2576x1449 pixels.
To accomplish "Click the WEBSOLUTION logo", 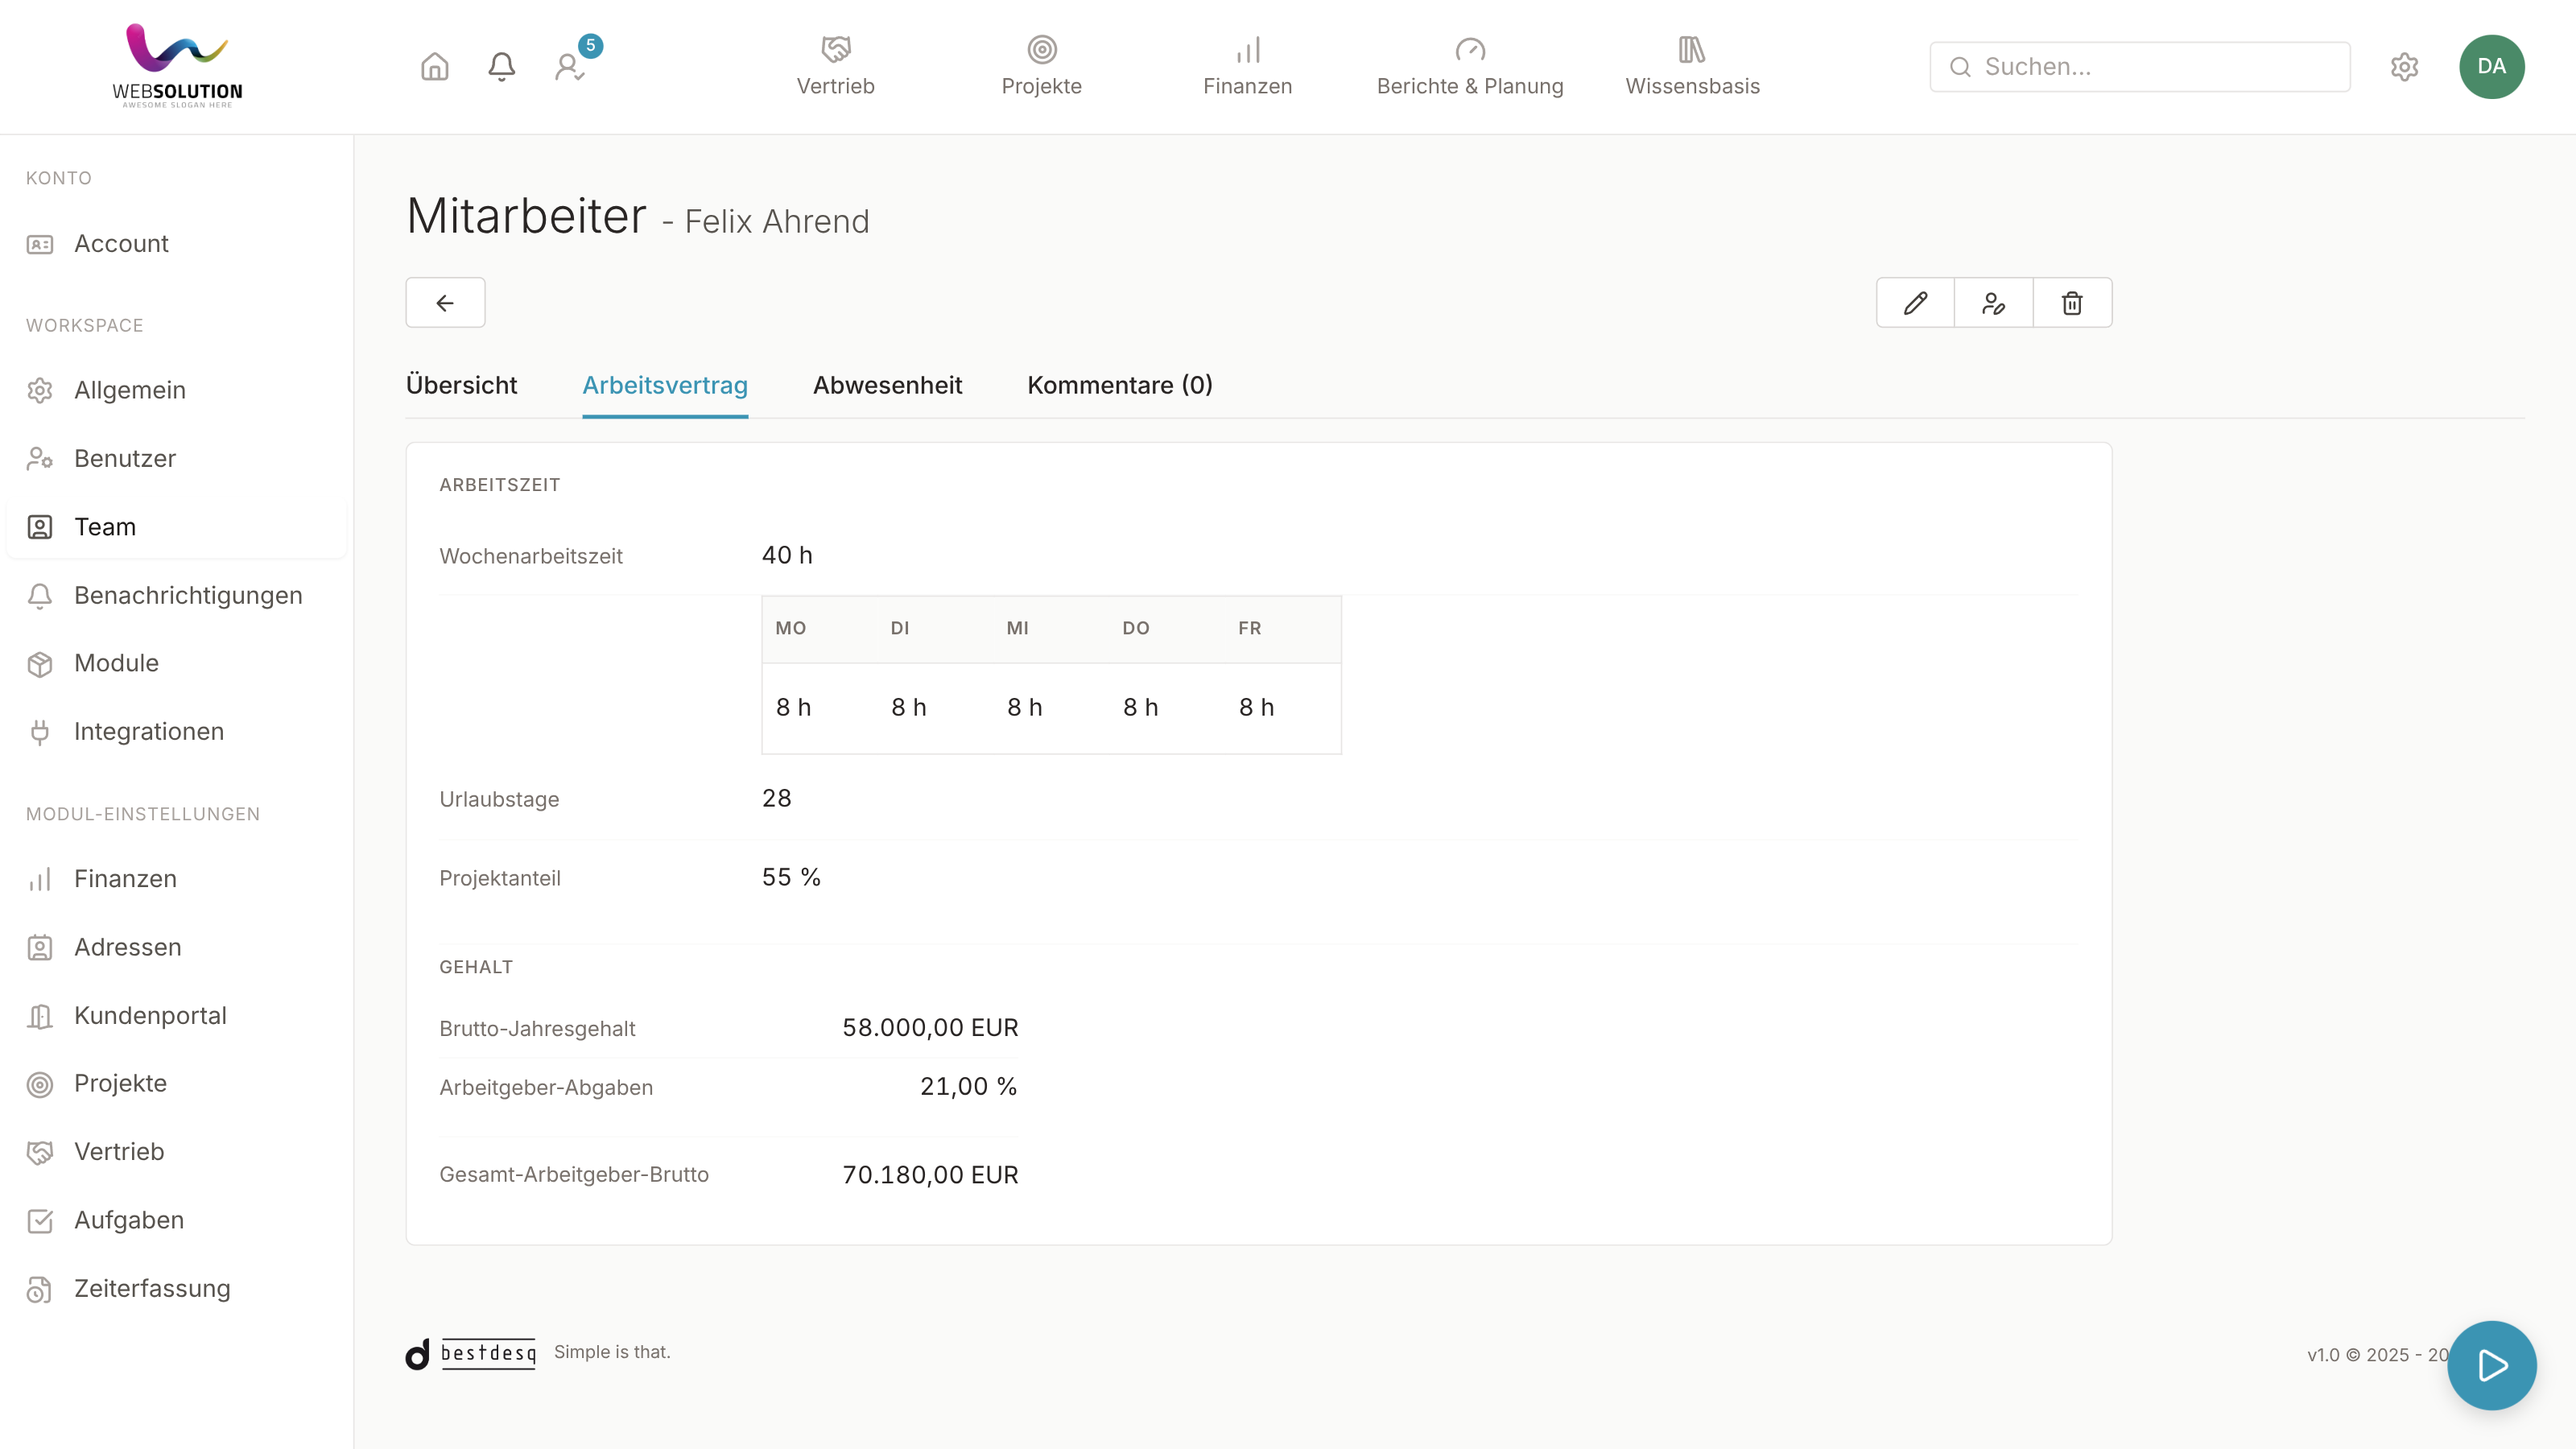I will click(177, 66).
